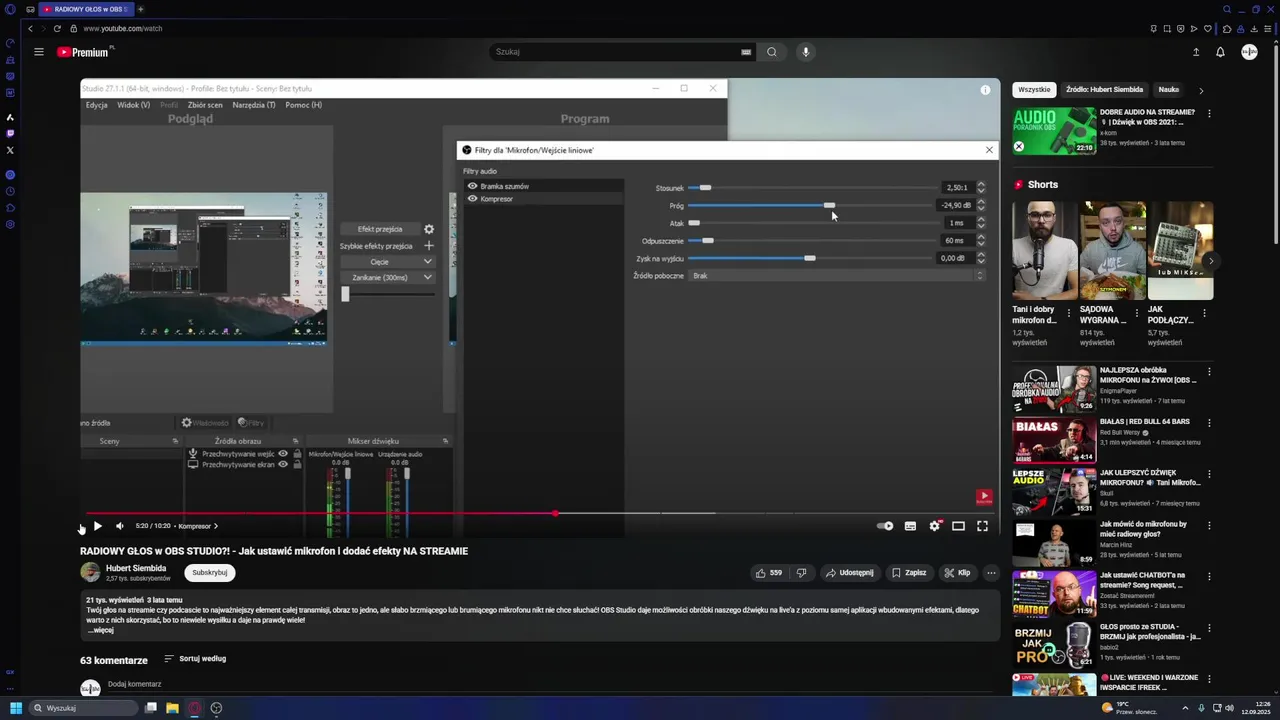
Task: Toggle autoplay switch in the player
Action: coord(885,526)
